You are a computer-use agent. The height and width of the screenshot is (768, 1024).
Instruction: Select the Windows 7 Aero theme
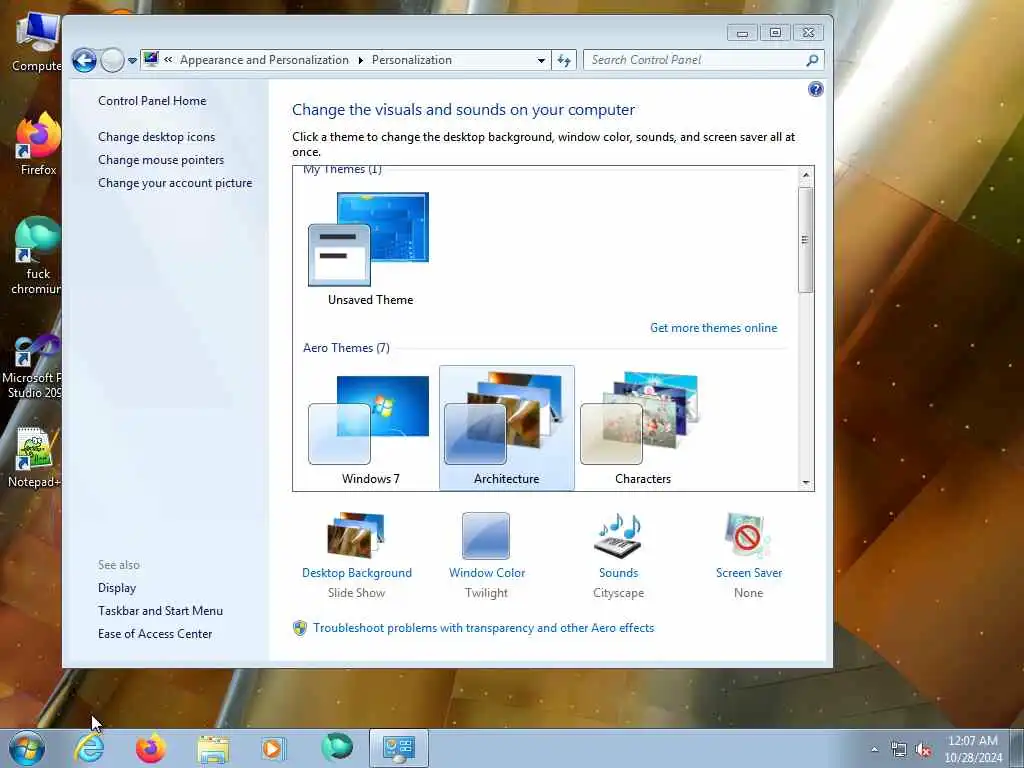pyautogui.click(x=370, y=428)
